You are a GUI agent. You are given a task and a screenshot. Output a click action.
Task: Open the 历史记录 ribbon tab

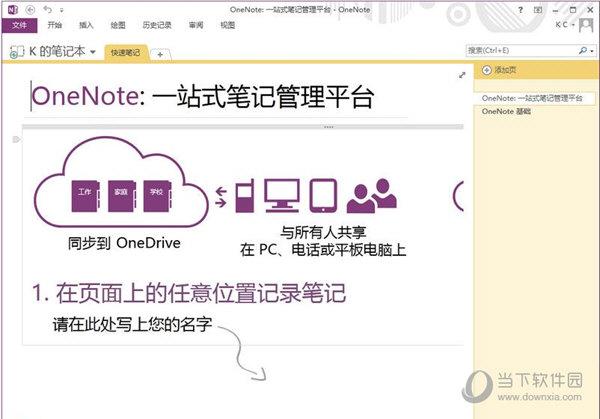(157, 25)
